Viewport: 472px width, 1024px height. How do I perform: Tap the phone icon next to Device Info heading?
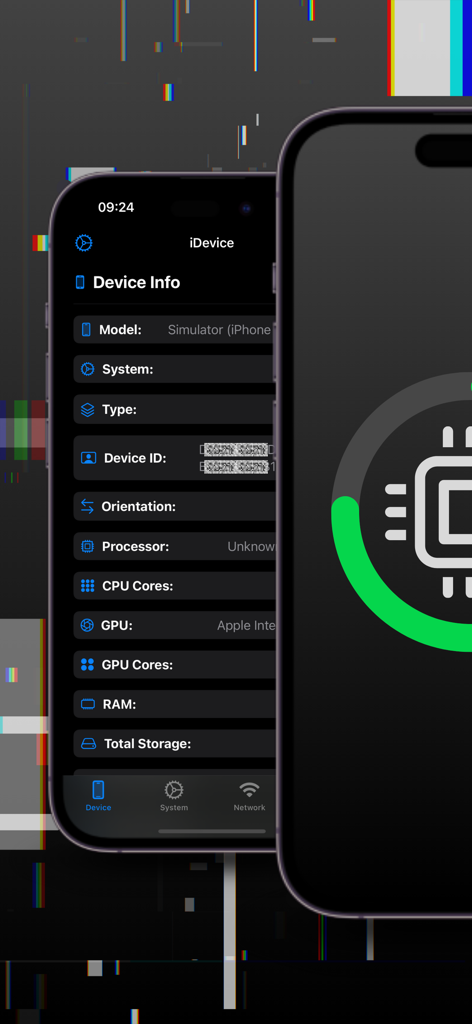pos(80,282)
